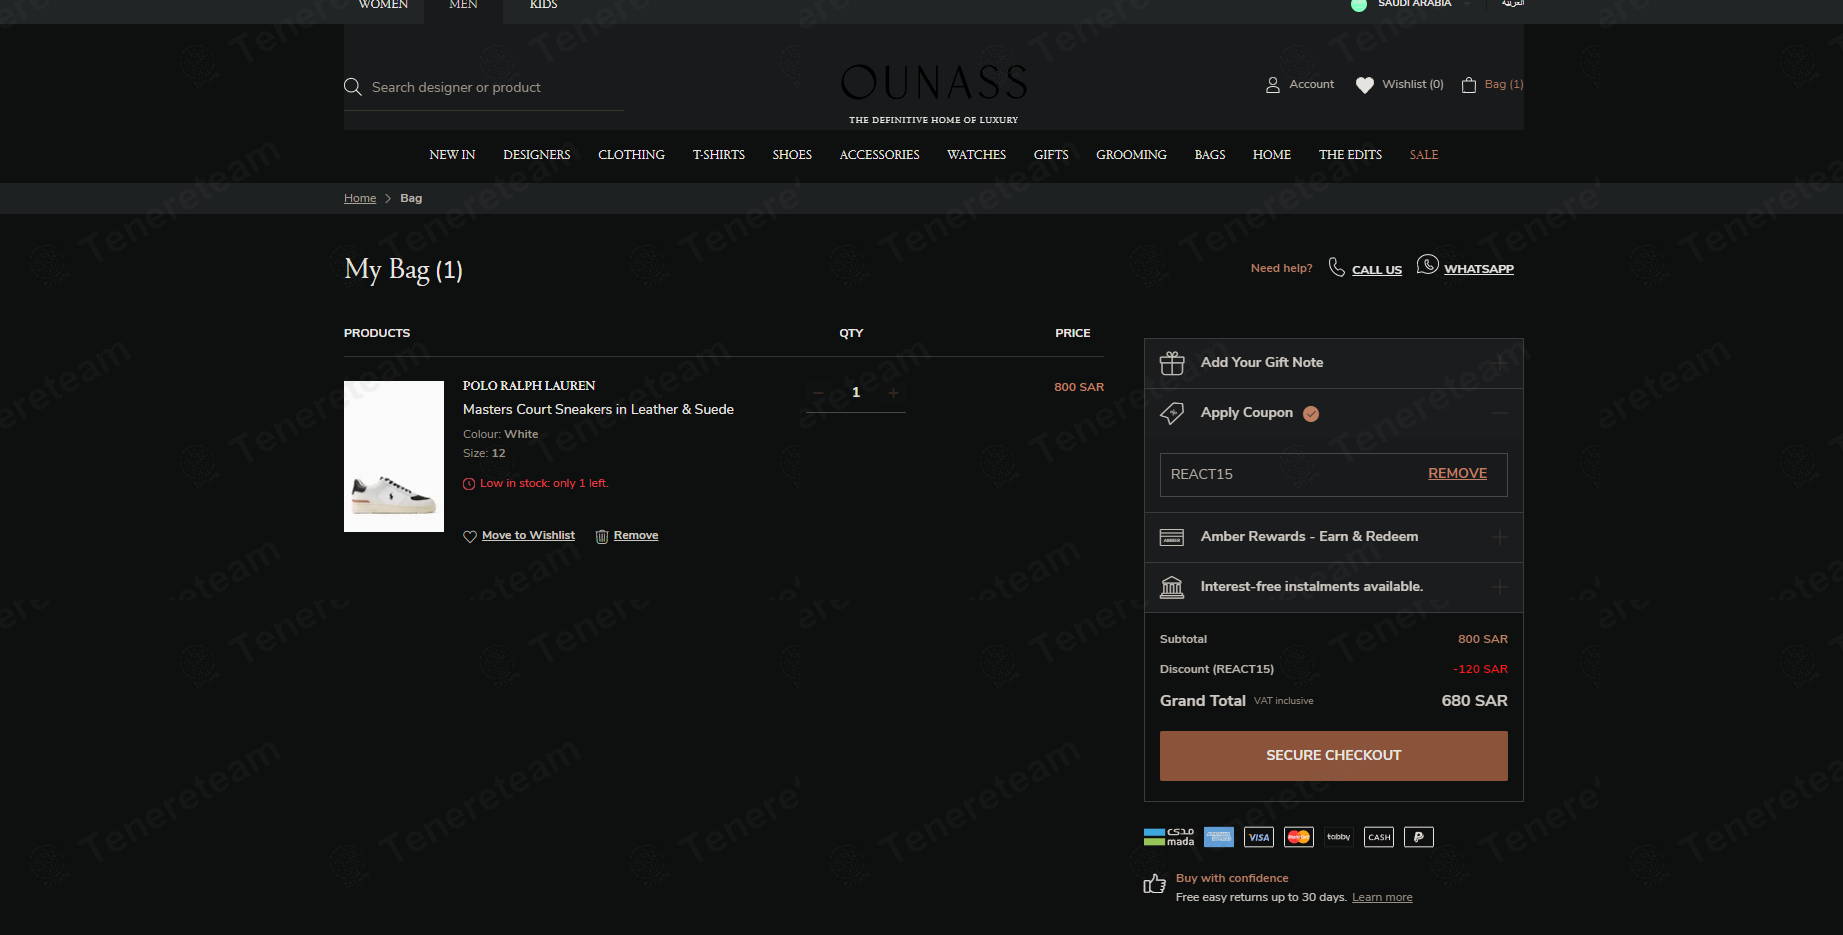Click the thumbs-up confidence icon
This screenshot has width=1843, height=935.
pyautogui.click(x=1155, y=884)
